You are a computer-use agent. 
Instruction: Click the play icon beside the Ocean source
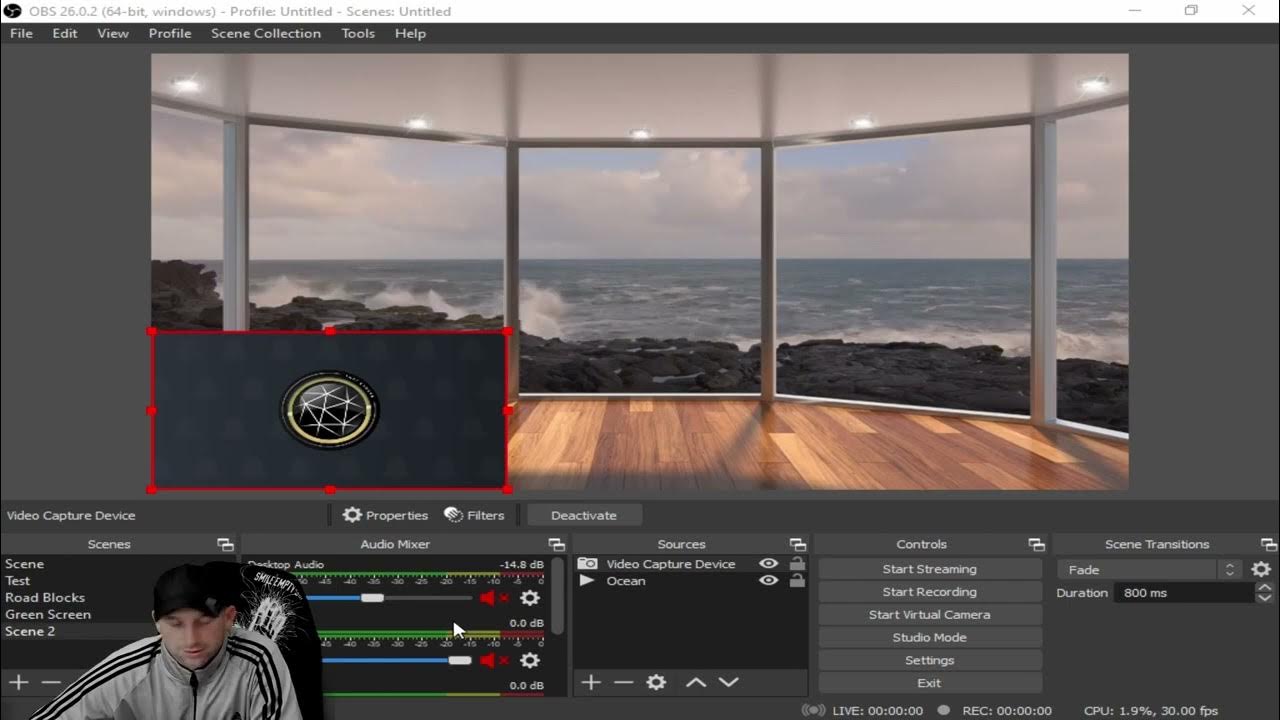[x=587, y=581]
